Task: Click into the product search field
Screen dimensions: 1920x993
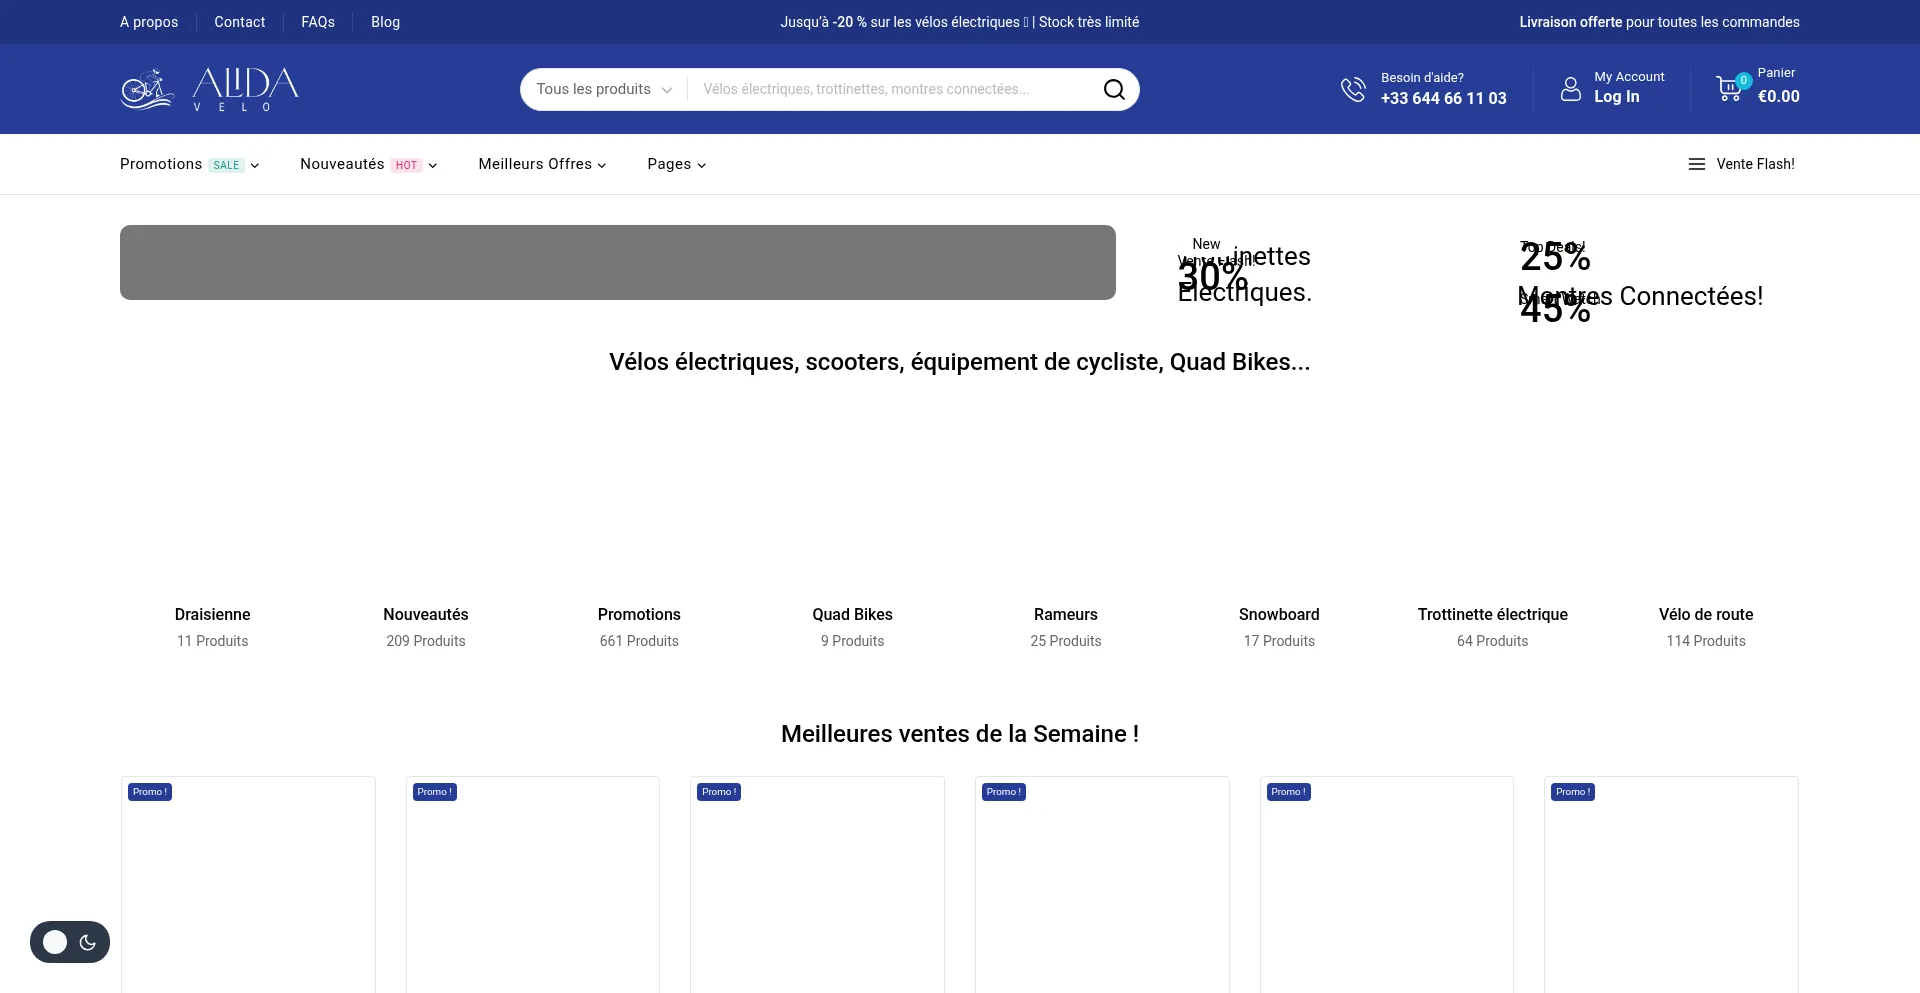Action: [890, 89]
